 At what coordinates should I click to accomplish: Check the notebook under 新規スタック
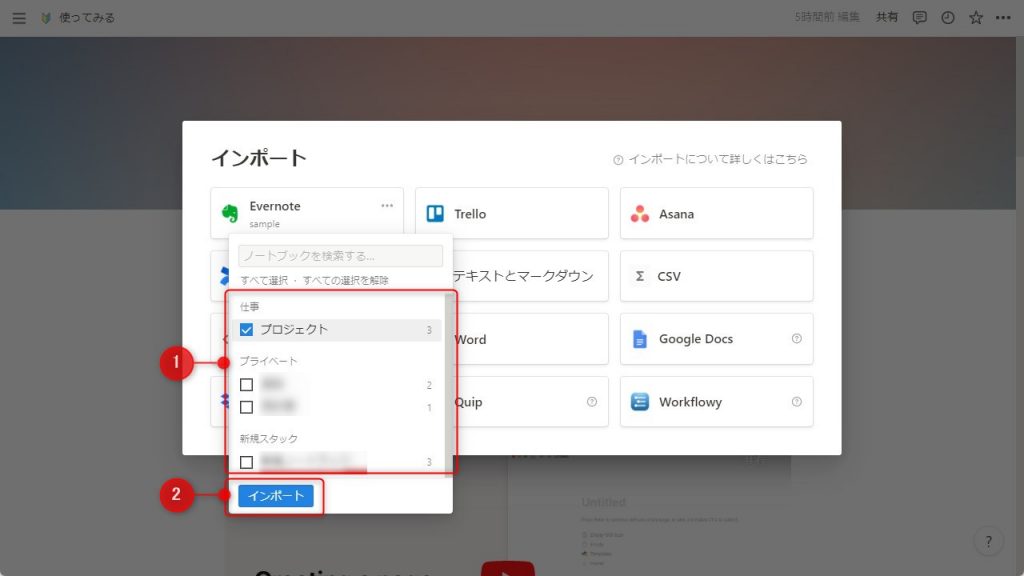[246, 462]
